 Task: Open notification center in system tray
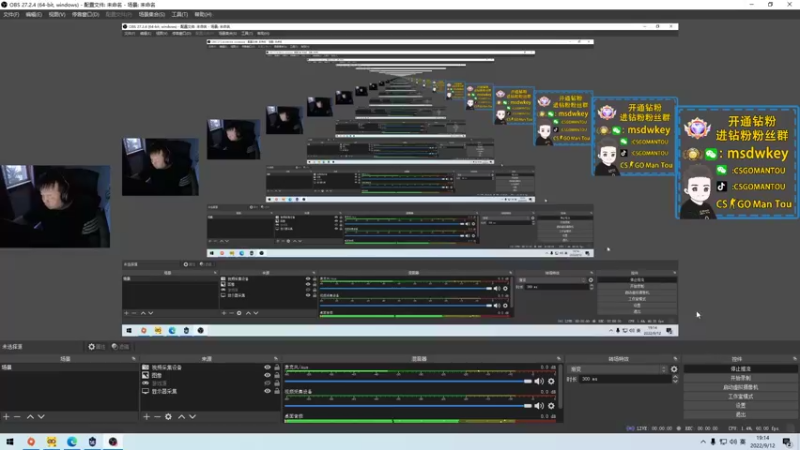tap(787, 442)
